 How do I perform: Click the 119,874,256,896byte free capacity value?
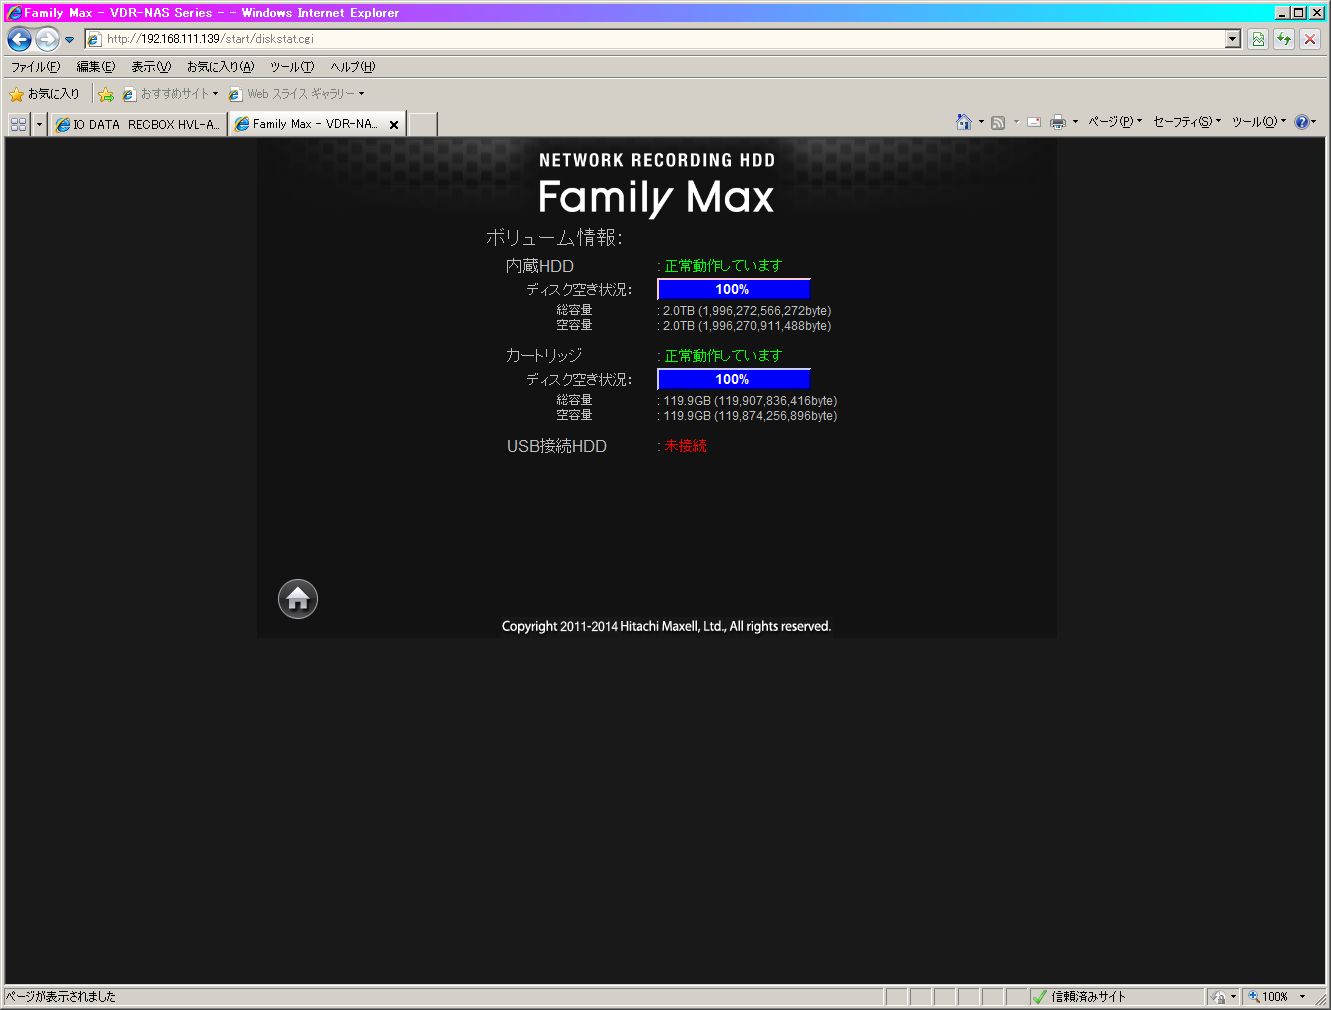coord(776,416)
